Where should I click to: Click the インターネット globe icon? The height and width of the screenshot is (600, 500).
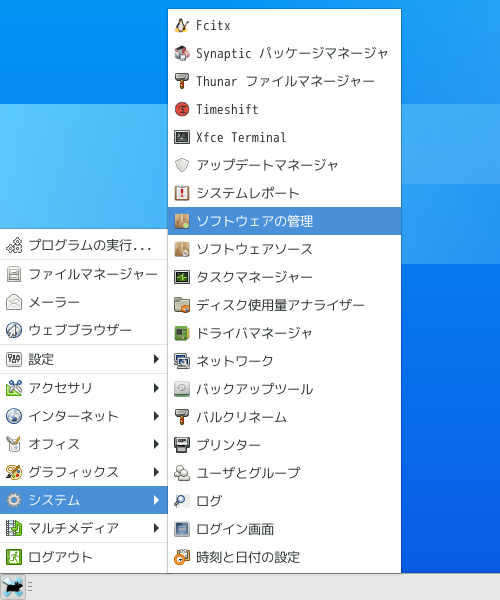(14, 416)
